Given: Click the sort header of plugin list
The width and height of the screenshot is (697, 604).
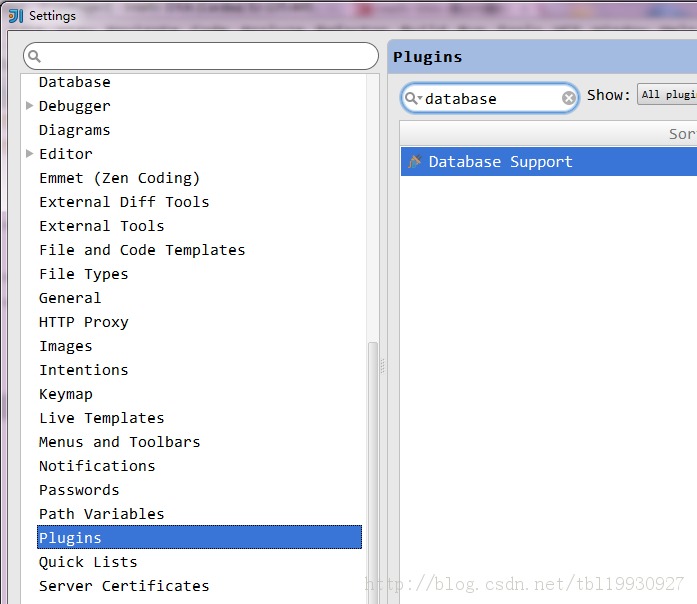Looking at the screenshot, I should click(x=548, y=133).
